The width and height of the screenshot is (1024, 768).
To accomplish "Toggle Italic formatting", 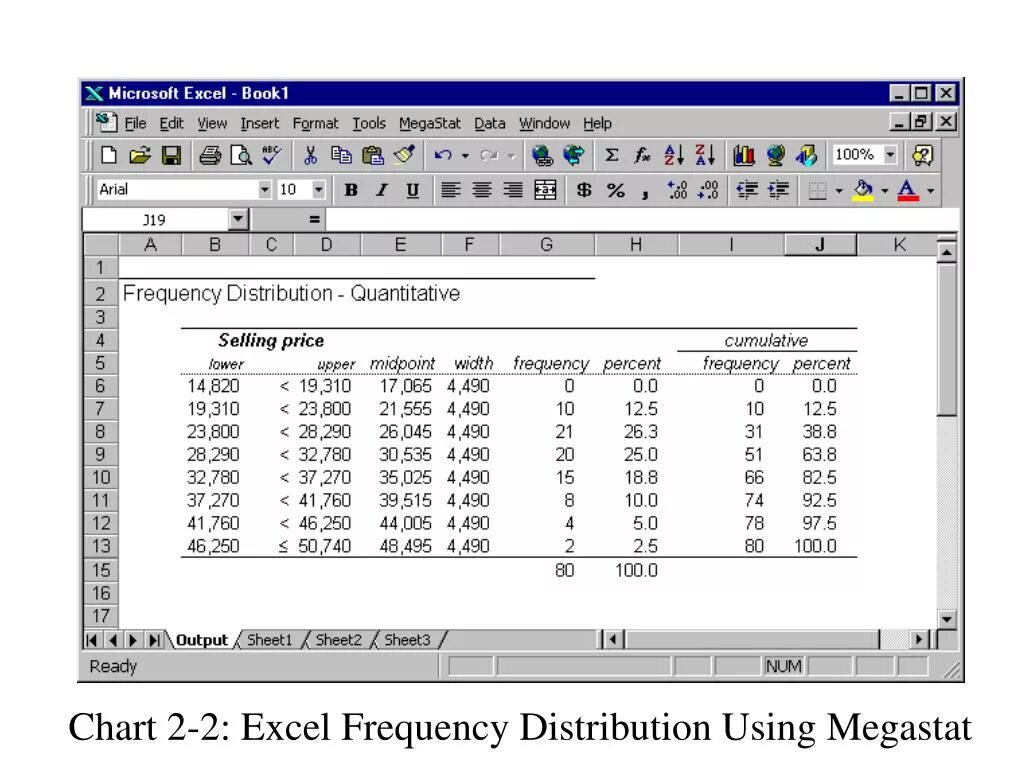I will (x=382, y=190).
